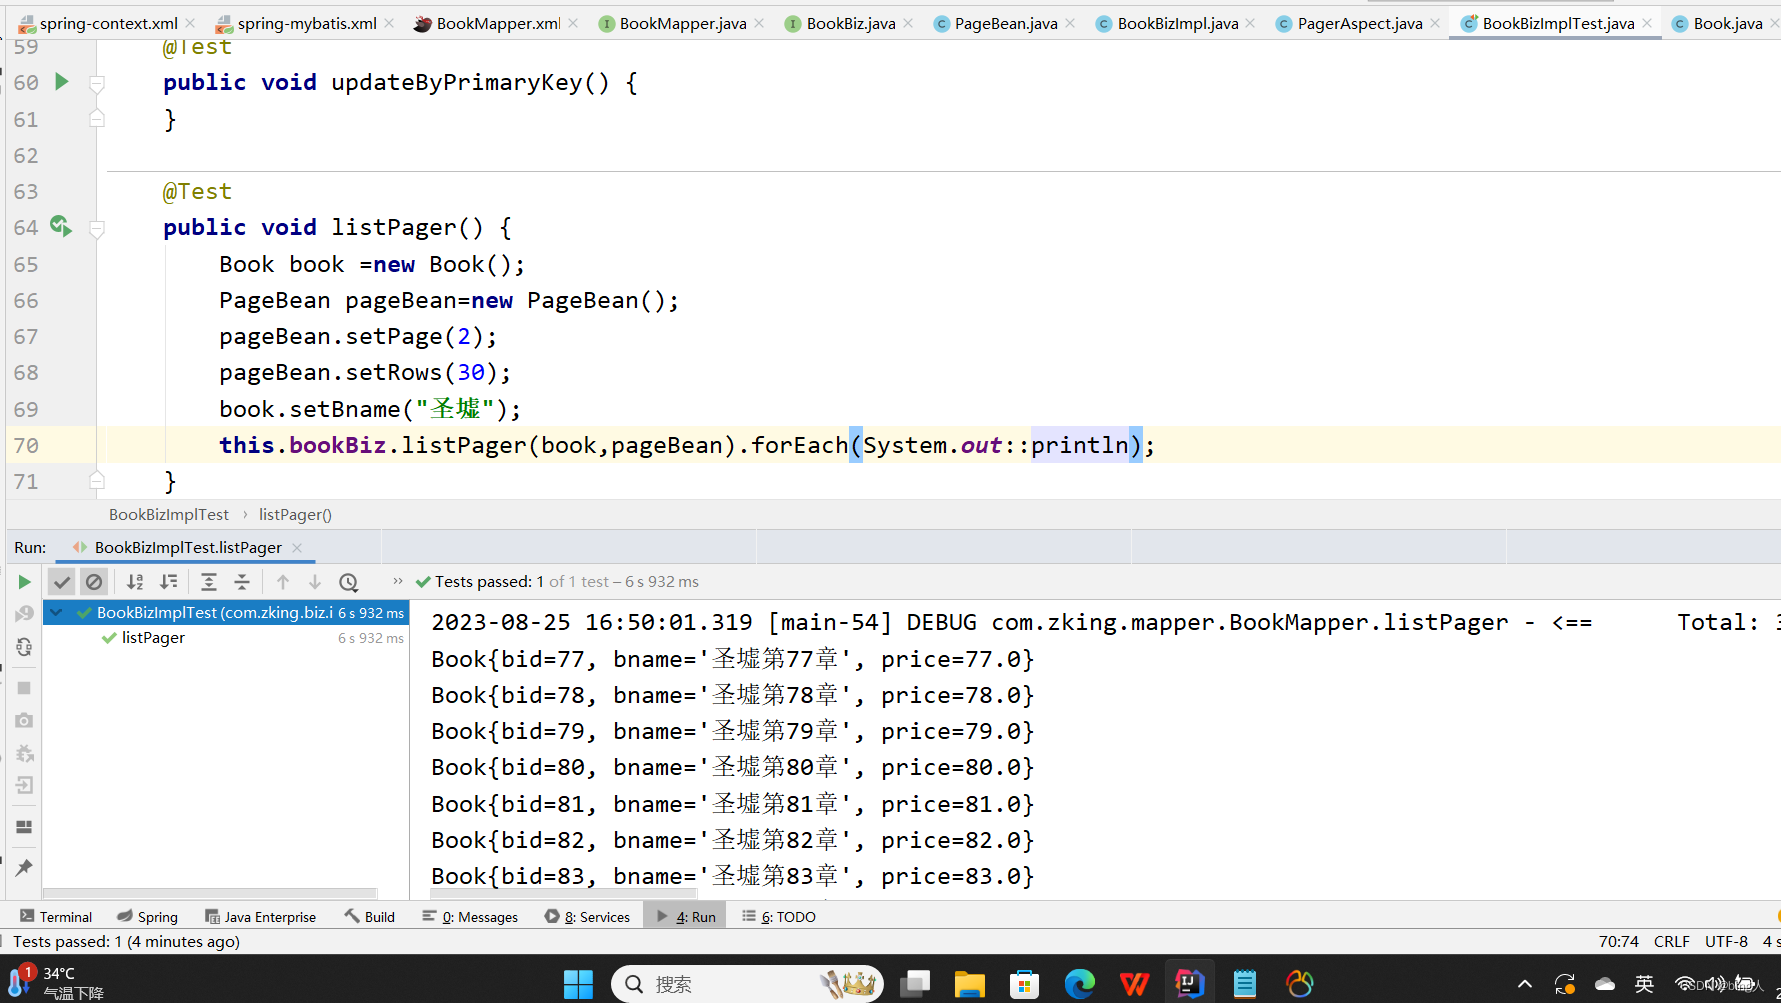Click fold end marker at line 71
The width and height of the screenshot is (1781, 1003).
pos(97,481)
